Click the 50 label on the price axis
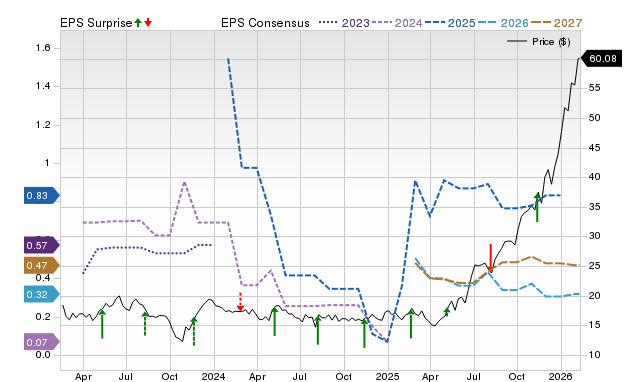The width and height of the screenshot is (640, 382). [x=594, y=118]
